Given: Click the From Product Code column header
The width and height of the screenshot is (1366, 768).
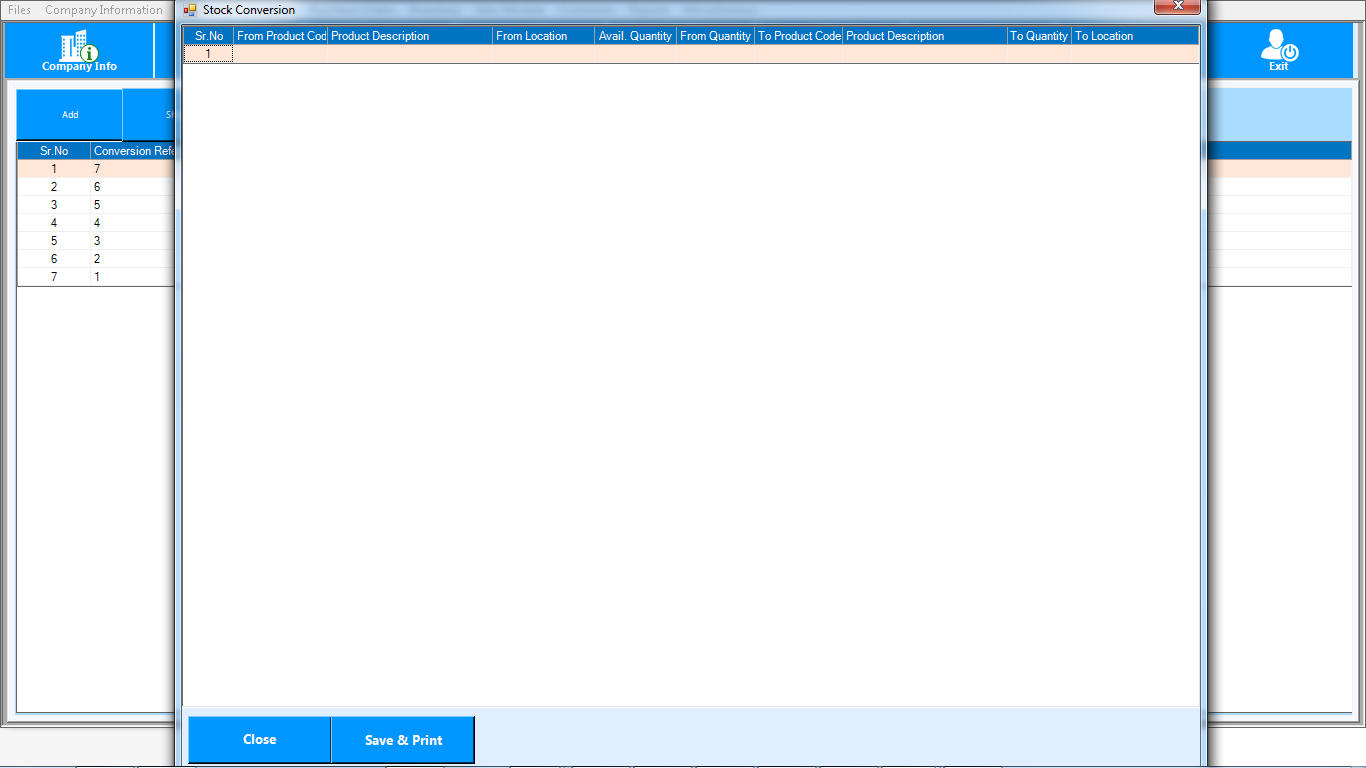Looking at the screenshot, I should tap(281, 36).
